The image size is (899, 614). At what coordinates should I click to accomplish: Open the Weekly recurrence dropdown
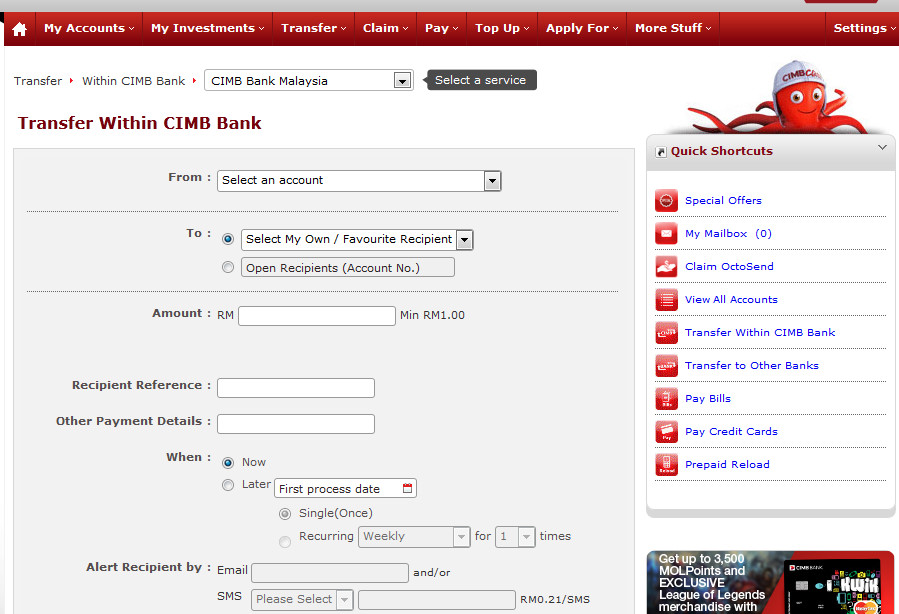pos(414,537)
